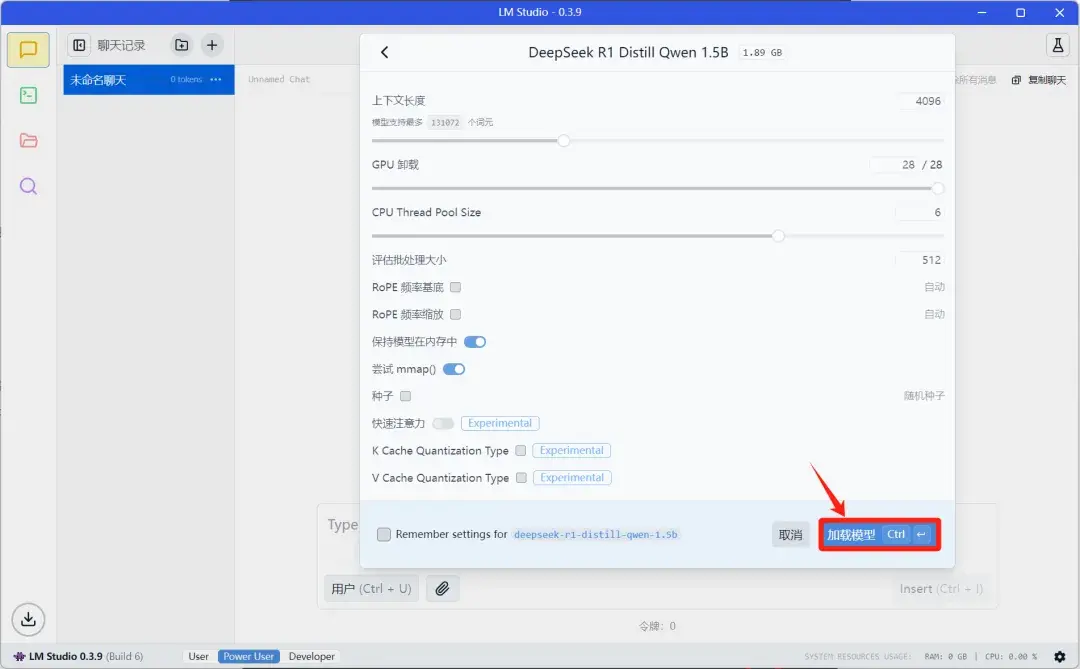Viewport: 1080px width, 669px height.
Task: Click the 复制聊天 copy icon
Action: click(1016, 80)
